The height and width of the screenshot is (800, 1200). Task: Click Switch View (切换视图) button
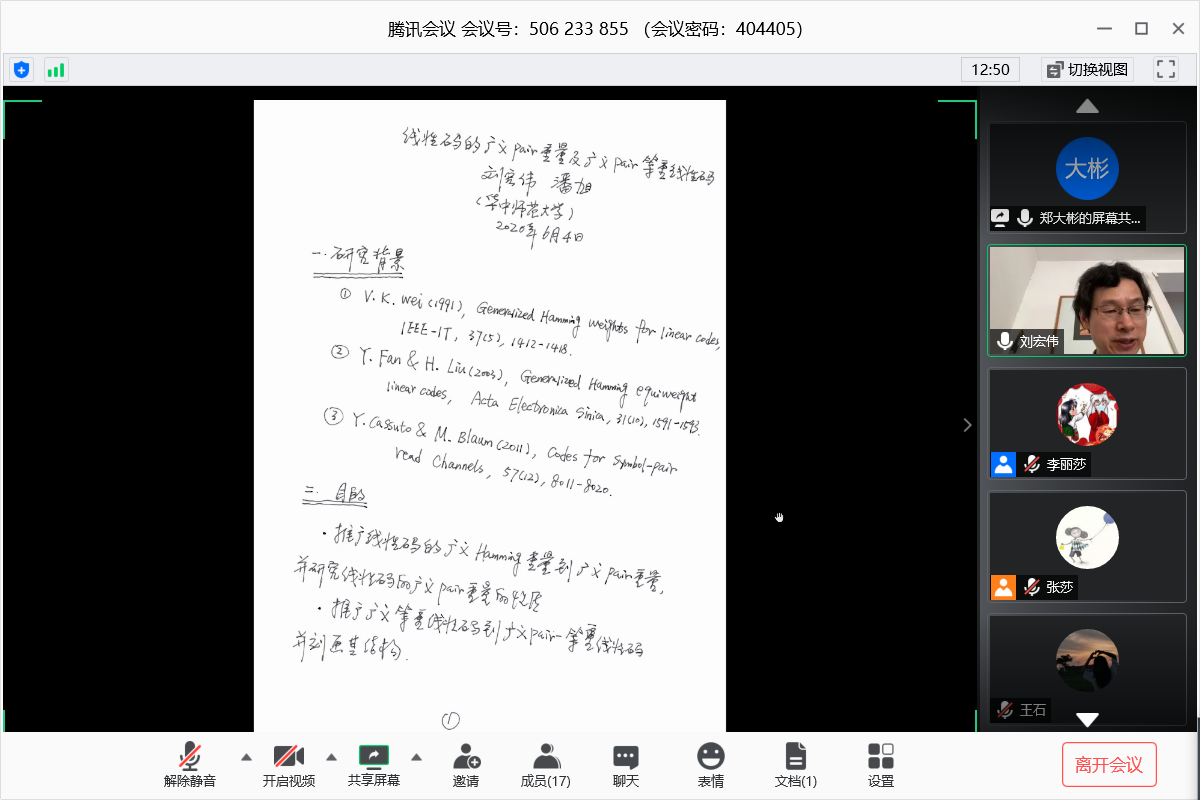[x=1087, y=69]
